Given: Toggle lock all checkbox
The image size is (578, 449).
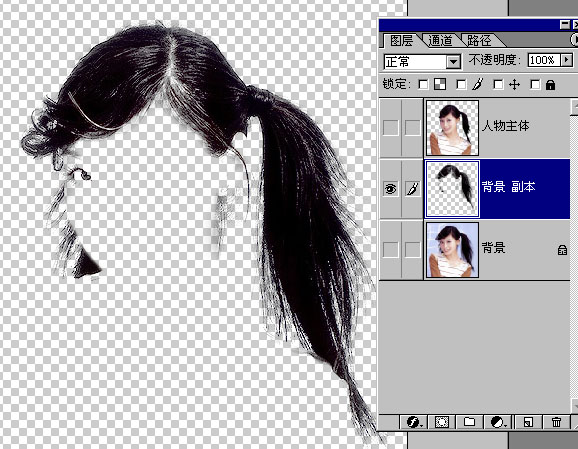Looking at the screenshot, I should coord(535,85).
